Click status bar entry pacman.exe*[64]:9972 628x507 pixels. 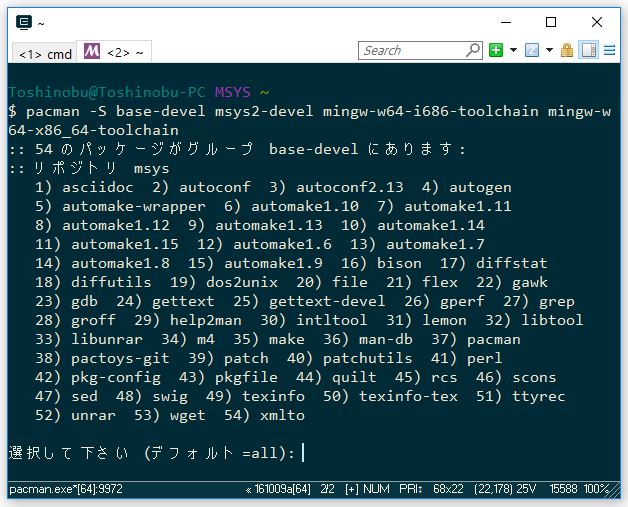click(x=66, y=489)
